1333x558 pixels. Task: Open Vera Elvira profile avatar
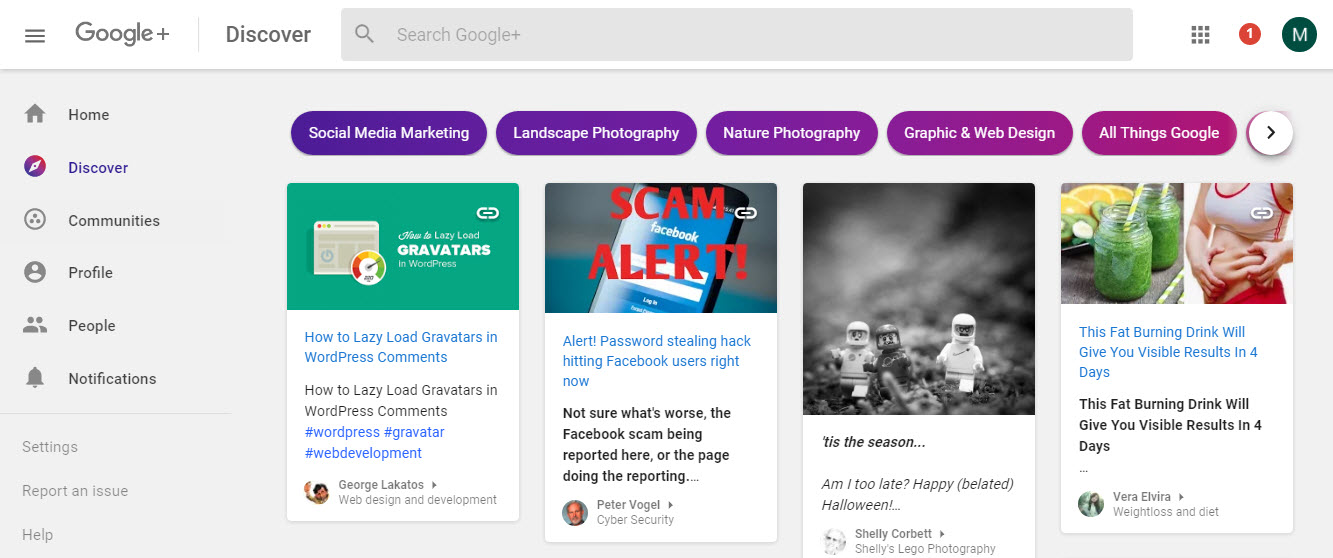pos(1091,504)
